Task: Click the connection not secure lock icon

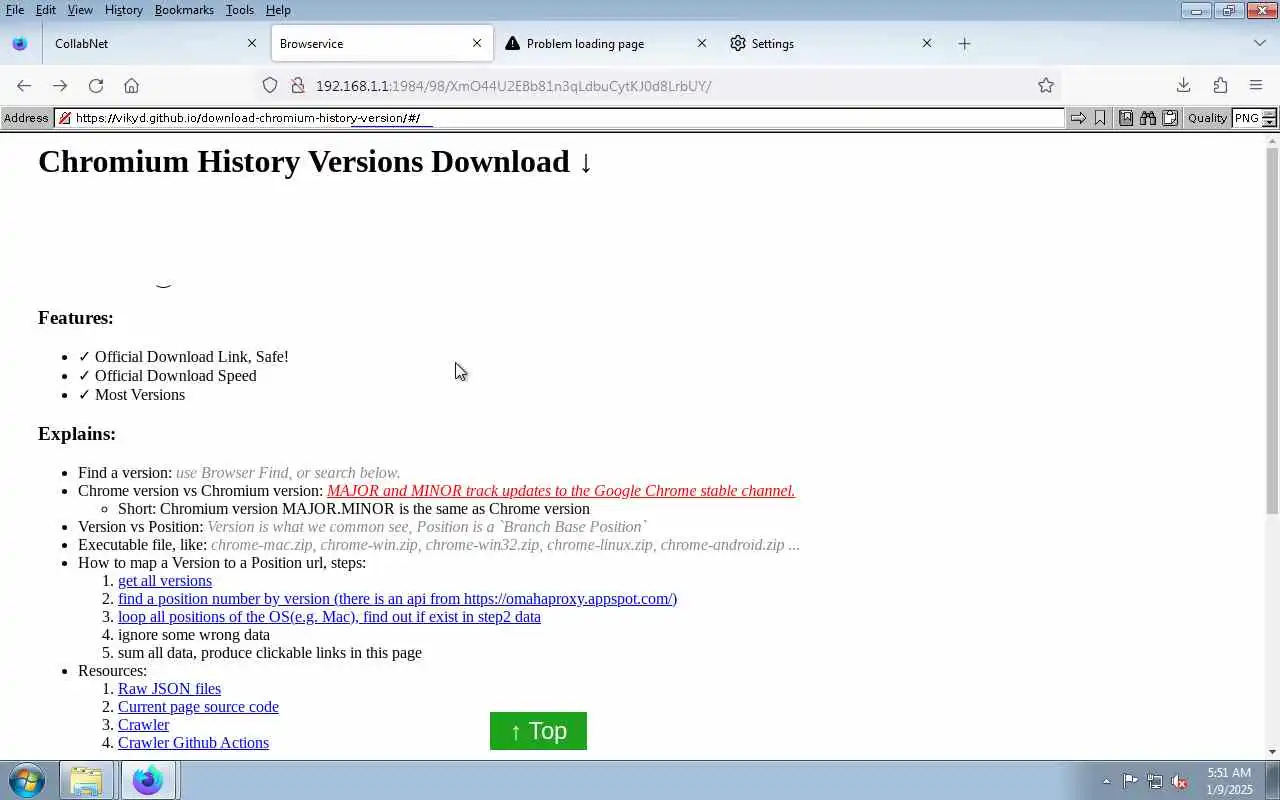Action: (297, 86)
